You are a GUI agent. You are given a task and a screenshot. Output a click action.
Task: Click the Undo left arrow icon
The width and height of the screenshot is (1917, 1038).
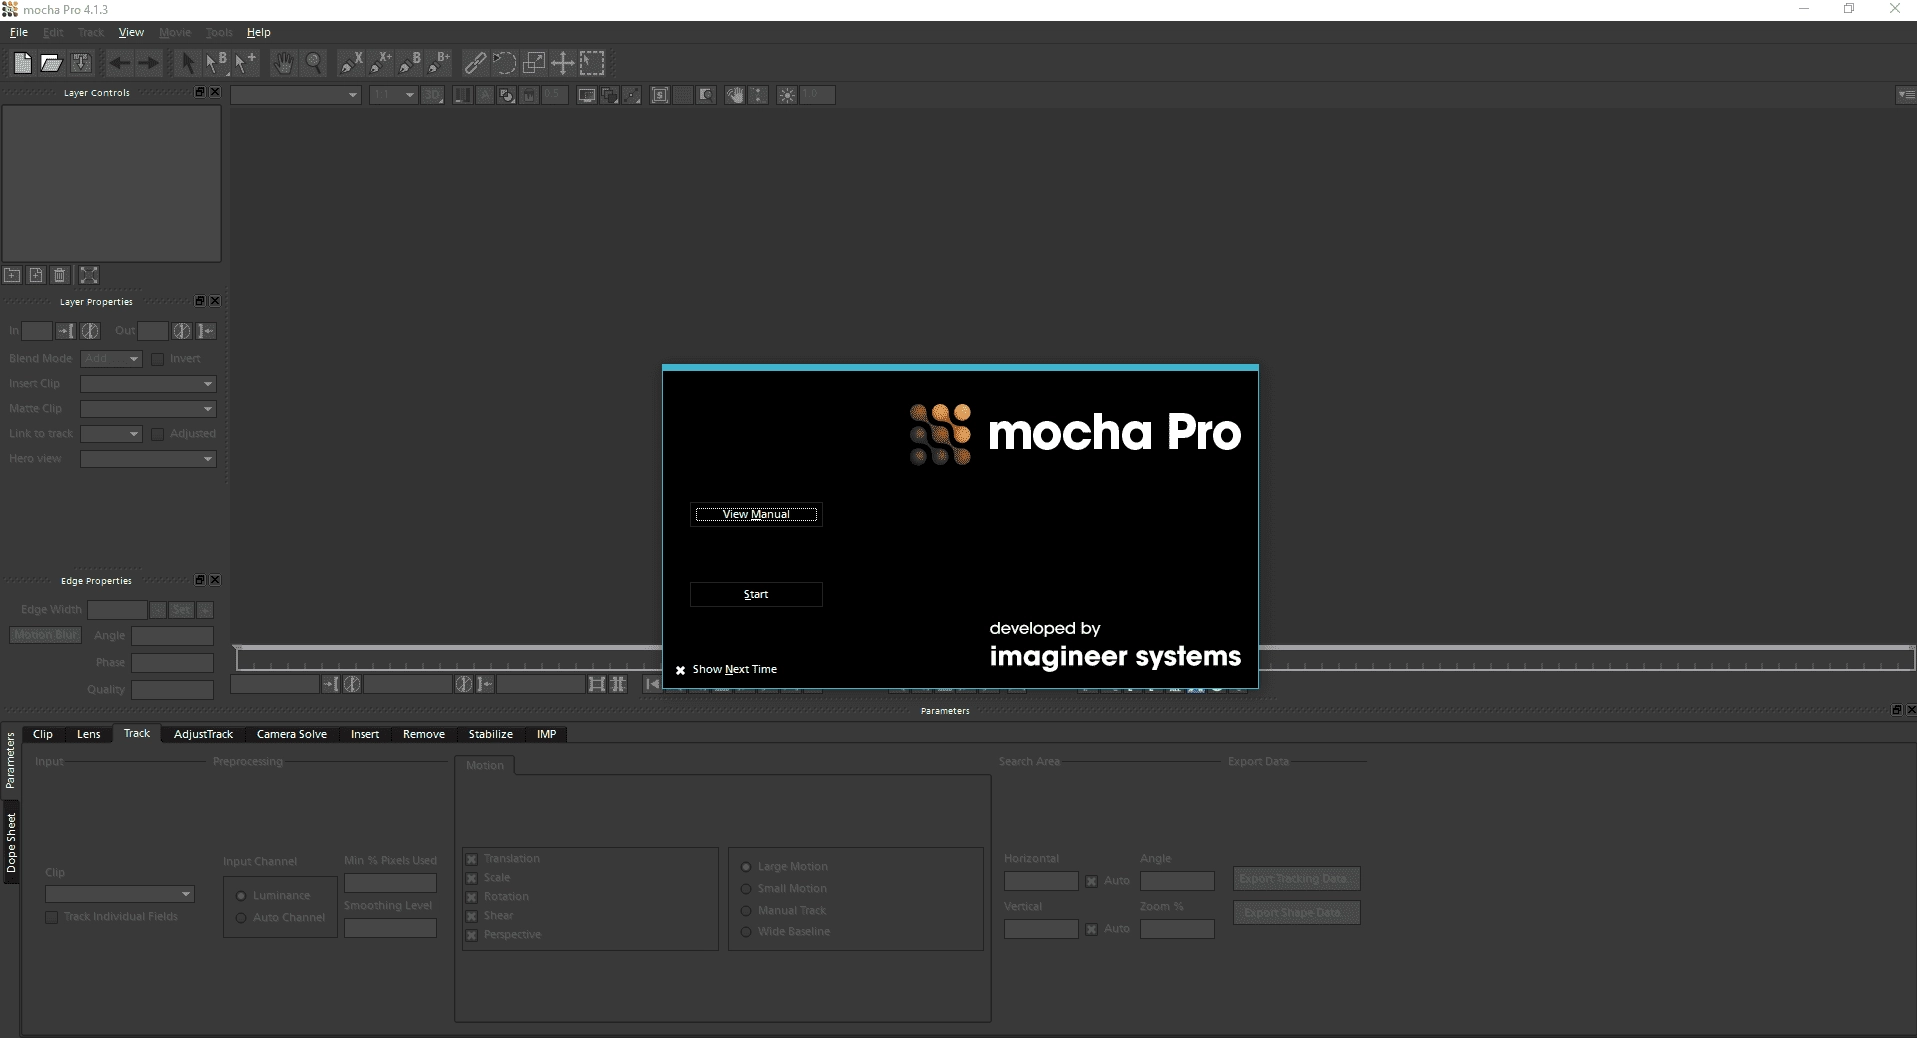[x=119, y=63]
